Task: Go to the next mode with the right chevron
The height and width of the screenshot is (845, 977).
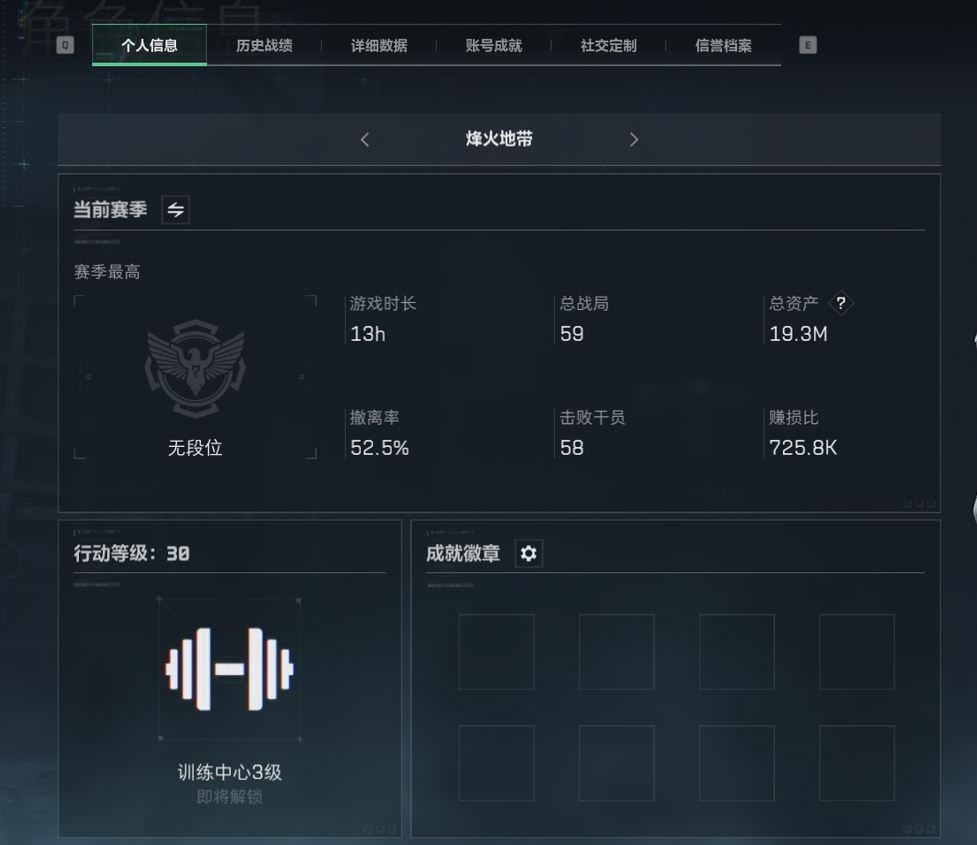Action: tap(634, 140)
